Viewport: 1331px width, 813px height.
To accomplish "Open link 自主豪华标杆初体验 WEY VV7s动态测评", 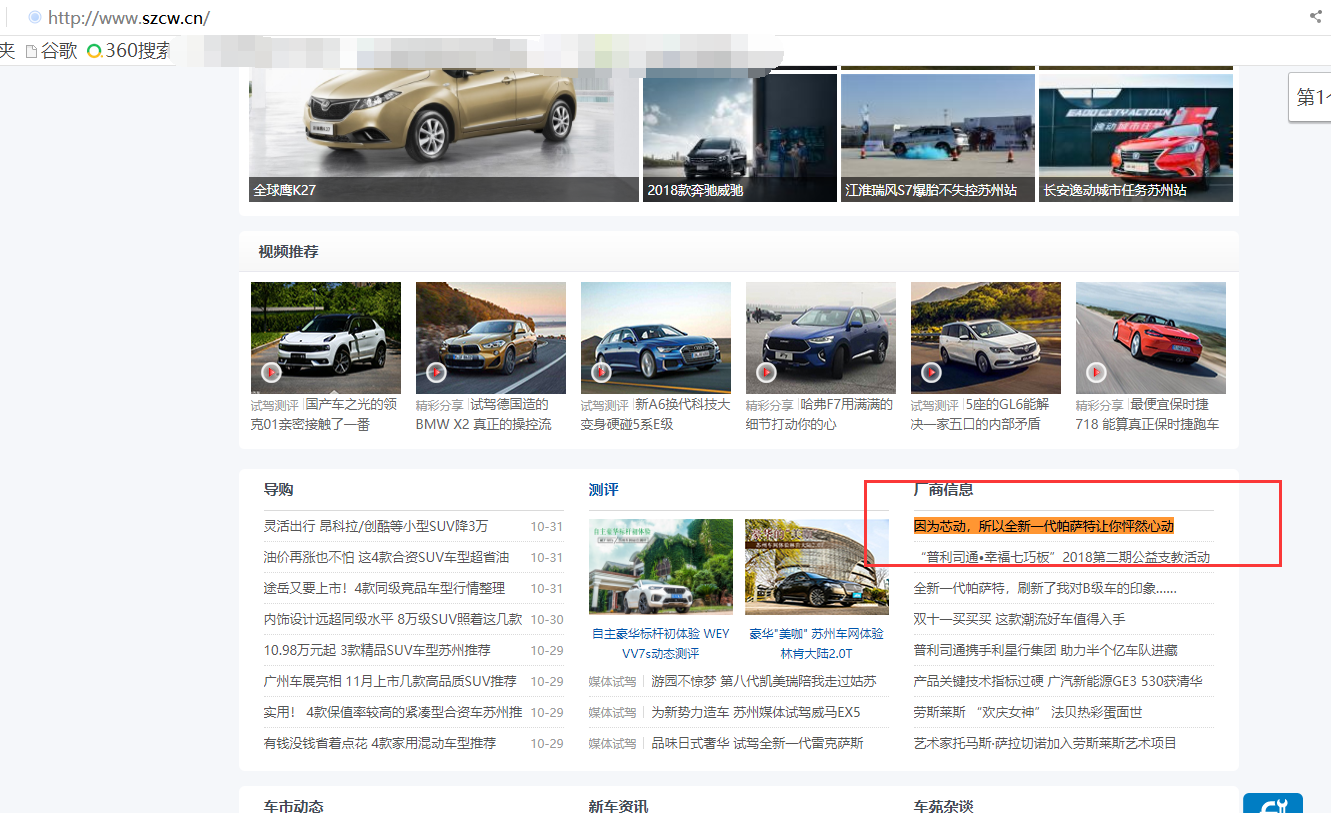I will click(x=661, y=643).
